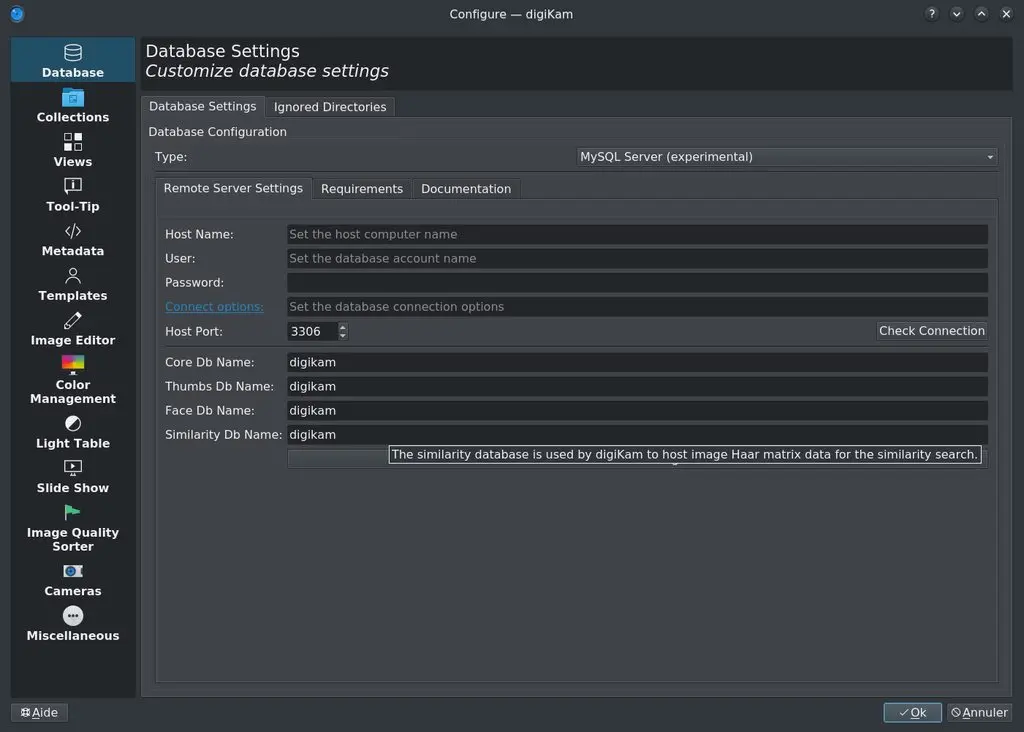
Task: Select the Collections sidebar icon
Action: click(x=72, y=105)
